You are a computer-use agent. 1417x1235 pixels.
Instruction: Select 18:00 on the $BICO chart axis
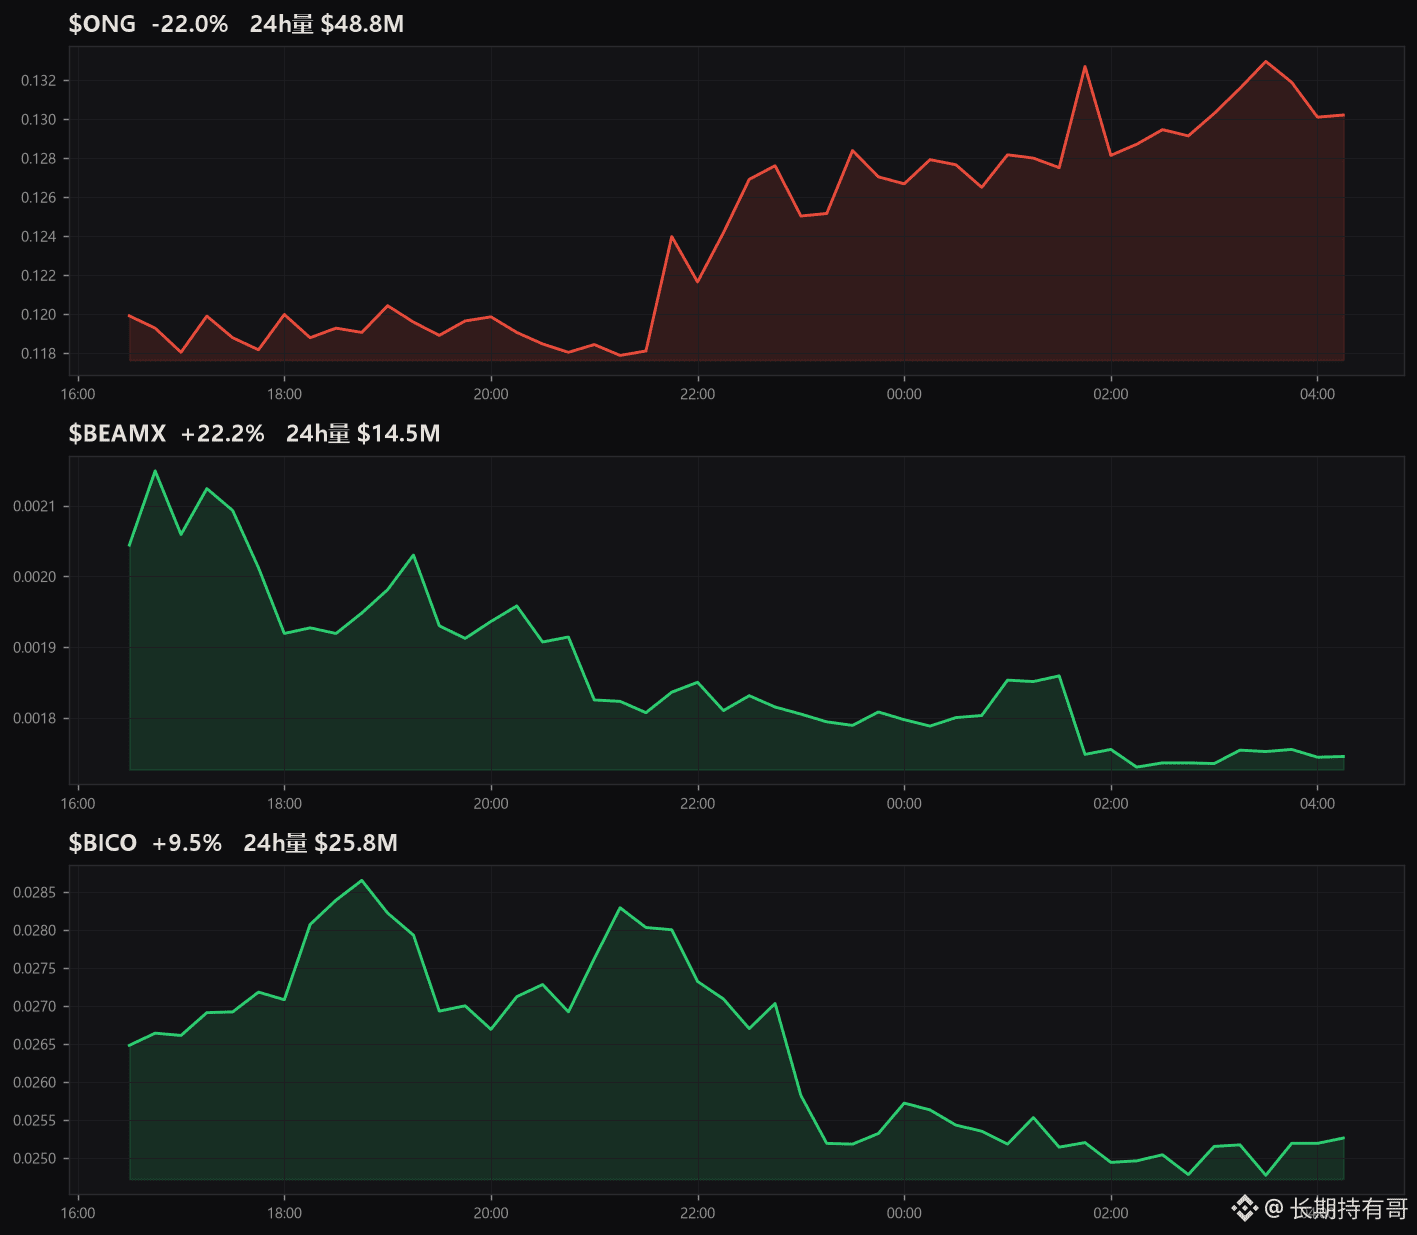pos(284,1213)
